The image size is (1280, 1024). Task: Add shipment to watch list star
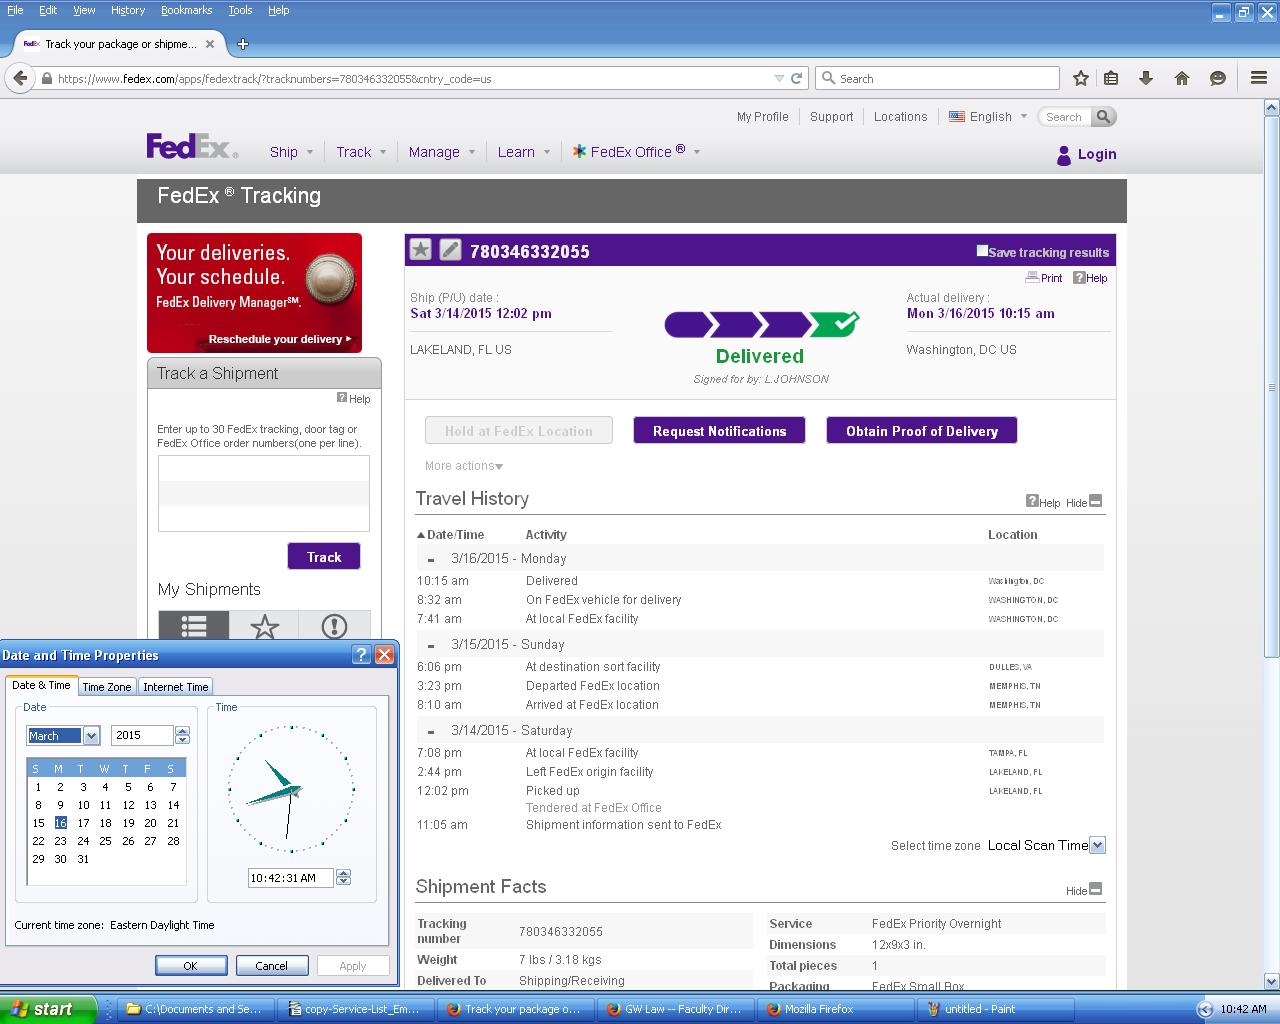click(420, 250)
